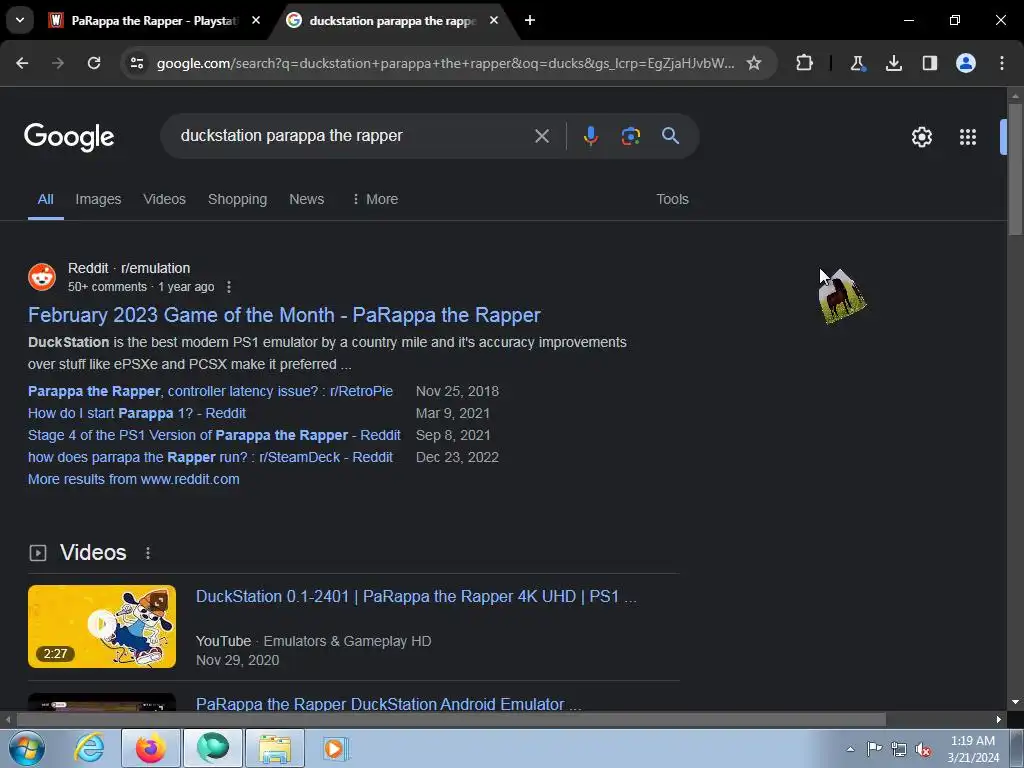The width and height of the screenshot is (1024, 768).
Task: Select the All results tab
Action: coord(45,199)
